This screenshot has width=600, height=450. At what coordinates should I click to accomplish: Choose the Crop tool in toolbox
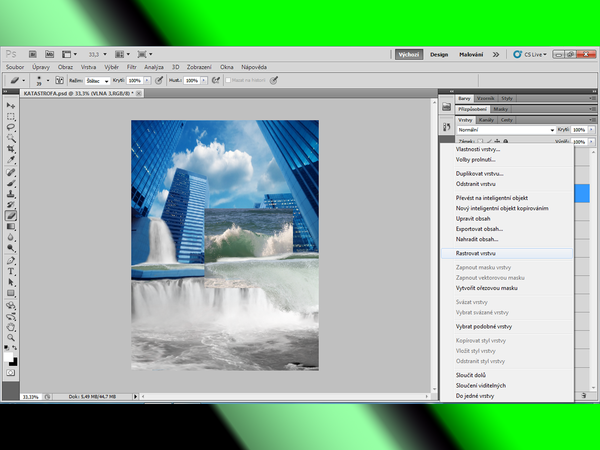(x=11, y=149)
